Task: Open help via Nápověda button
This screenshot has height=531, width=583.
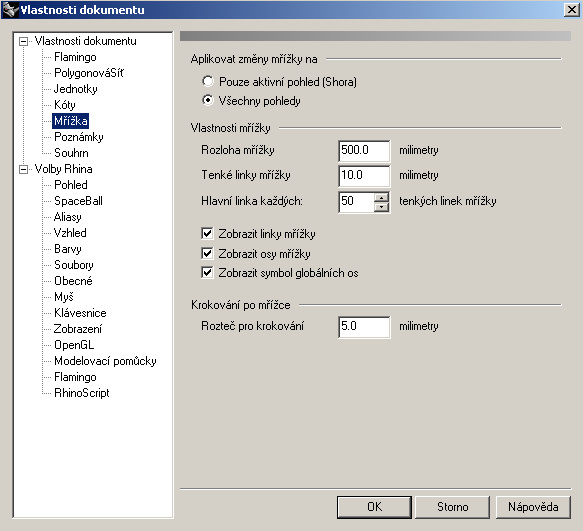Action: (x=533, y=507)
